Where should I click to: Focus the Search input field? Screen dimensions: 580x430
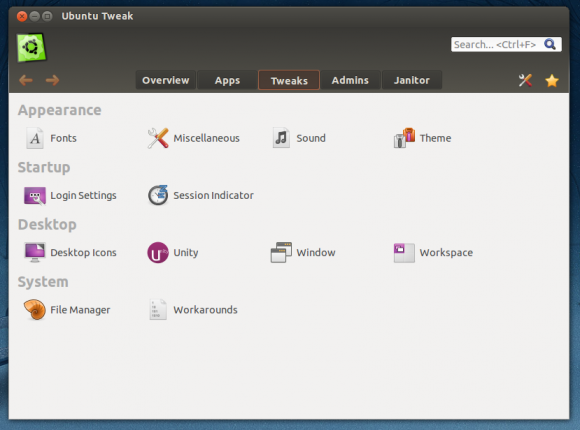[506, 44]
